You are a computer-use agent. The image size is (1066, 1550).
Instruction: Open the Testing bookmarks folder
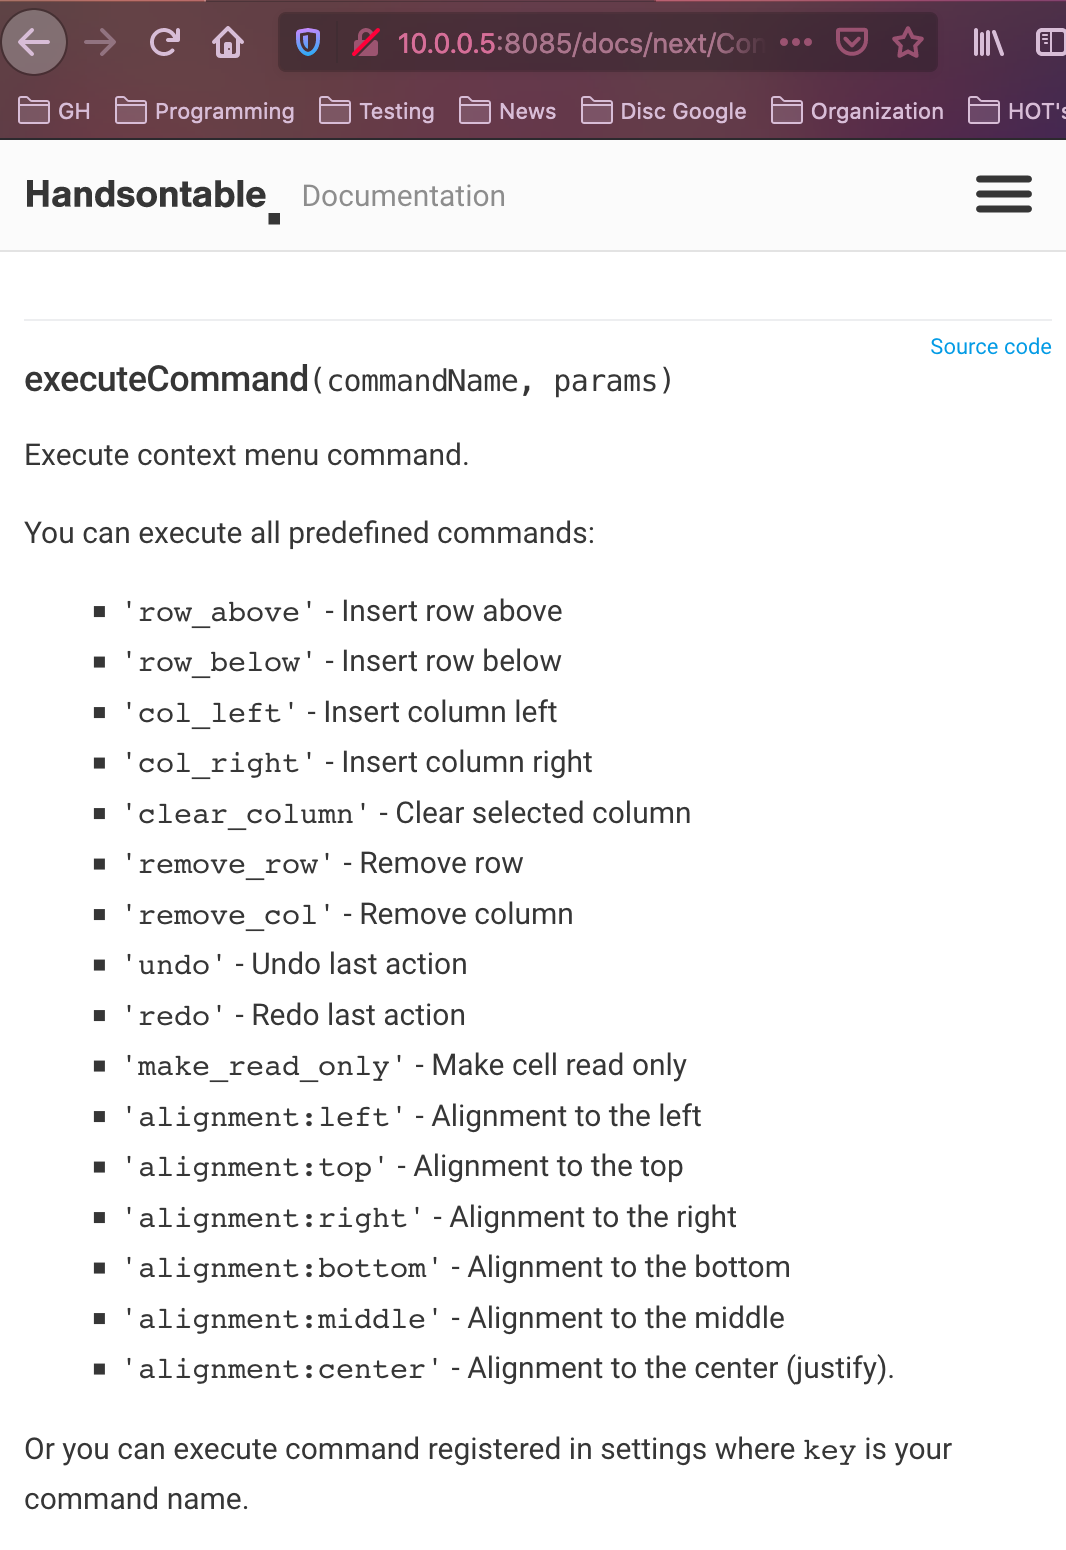click(x=376, y=111)
